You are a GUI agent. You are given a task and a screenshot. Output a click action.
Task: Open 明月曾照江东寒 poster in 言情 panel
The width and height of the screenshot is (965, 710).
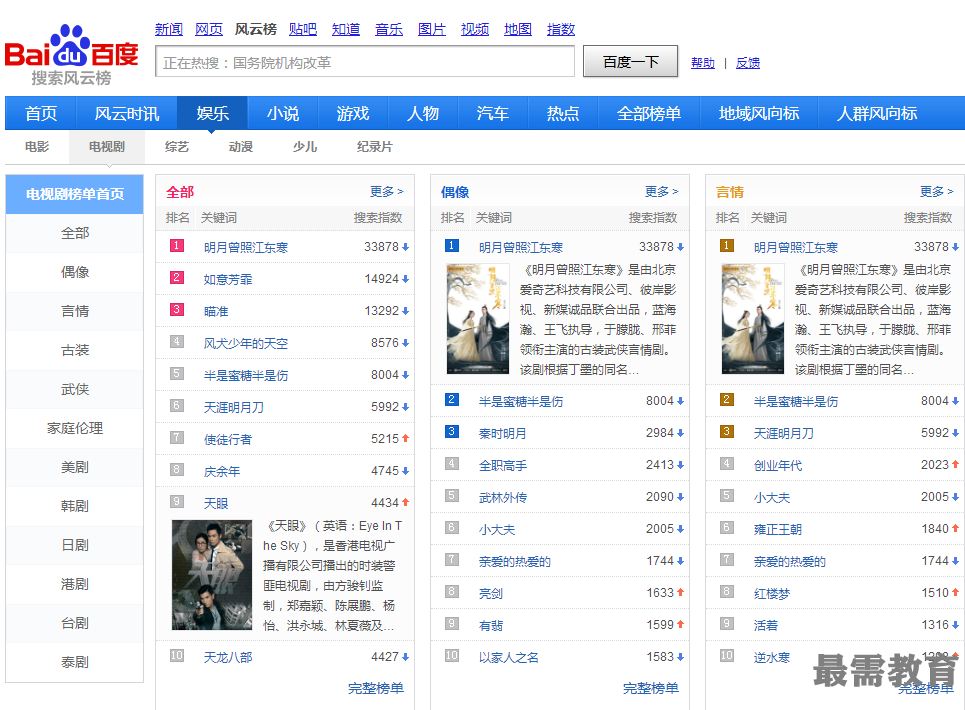coord(753,319)
